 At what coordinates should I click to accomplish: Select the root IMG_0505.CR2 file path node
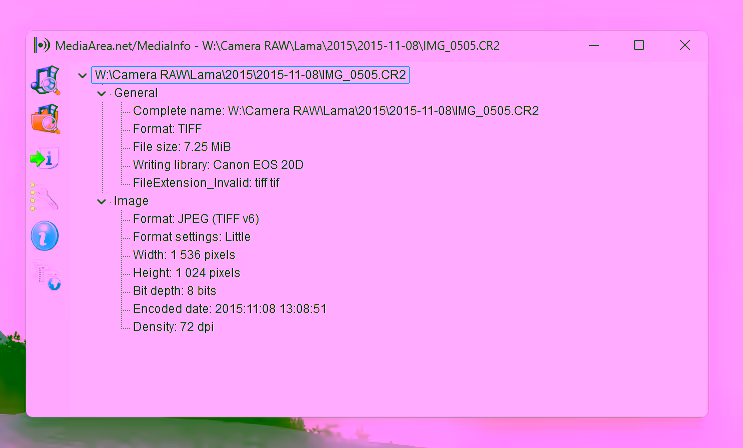click(251, 75)
